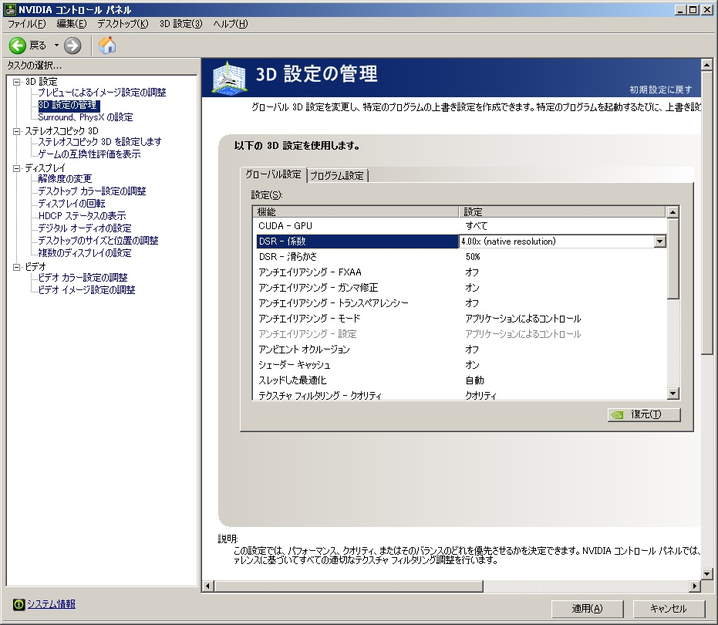Collapse the ビデオ tree node
Viewport: 718px width, 625px height.
click(16, 267)
